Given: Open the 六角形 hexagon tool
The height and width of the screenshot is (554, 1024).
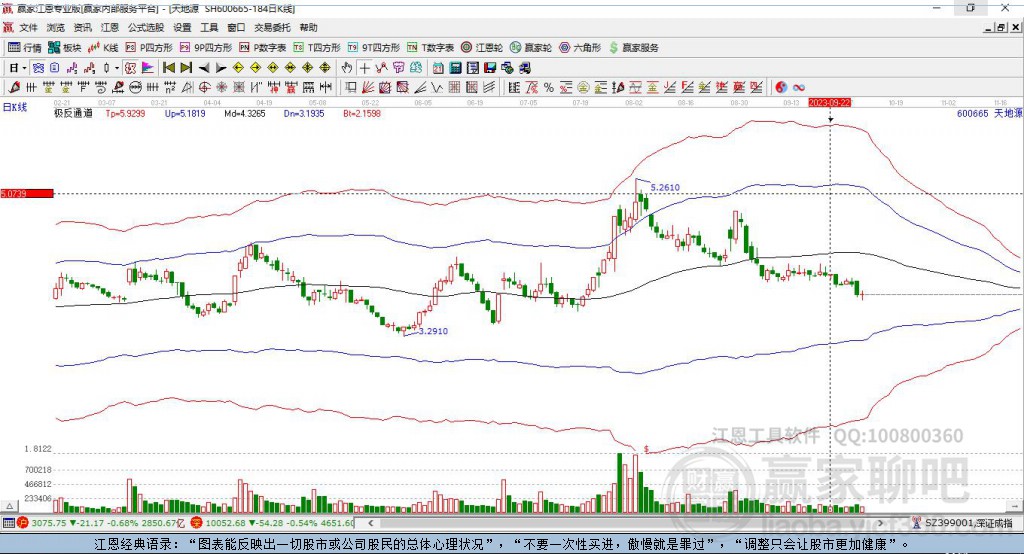Looking at the screenshot, I should [580, 48].
